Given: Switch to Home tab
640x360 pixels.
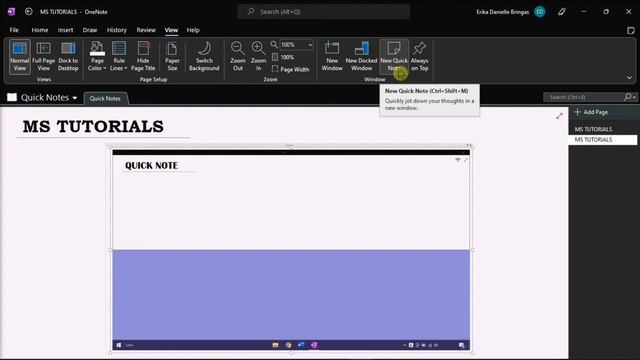Looking at the screenshot, I should [x=40, y=30].
